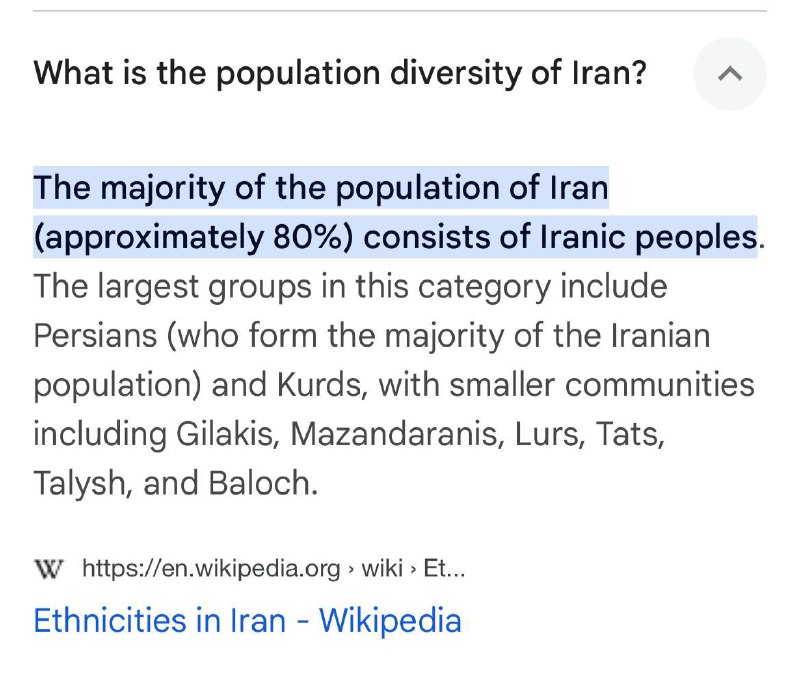Click the highlighted 'approximately 80%' text
The width and height of the screenshot is (800, 694).
click(x=193, y=238)
